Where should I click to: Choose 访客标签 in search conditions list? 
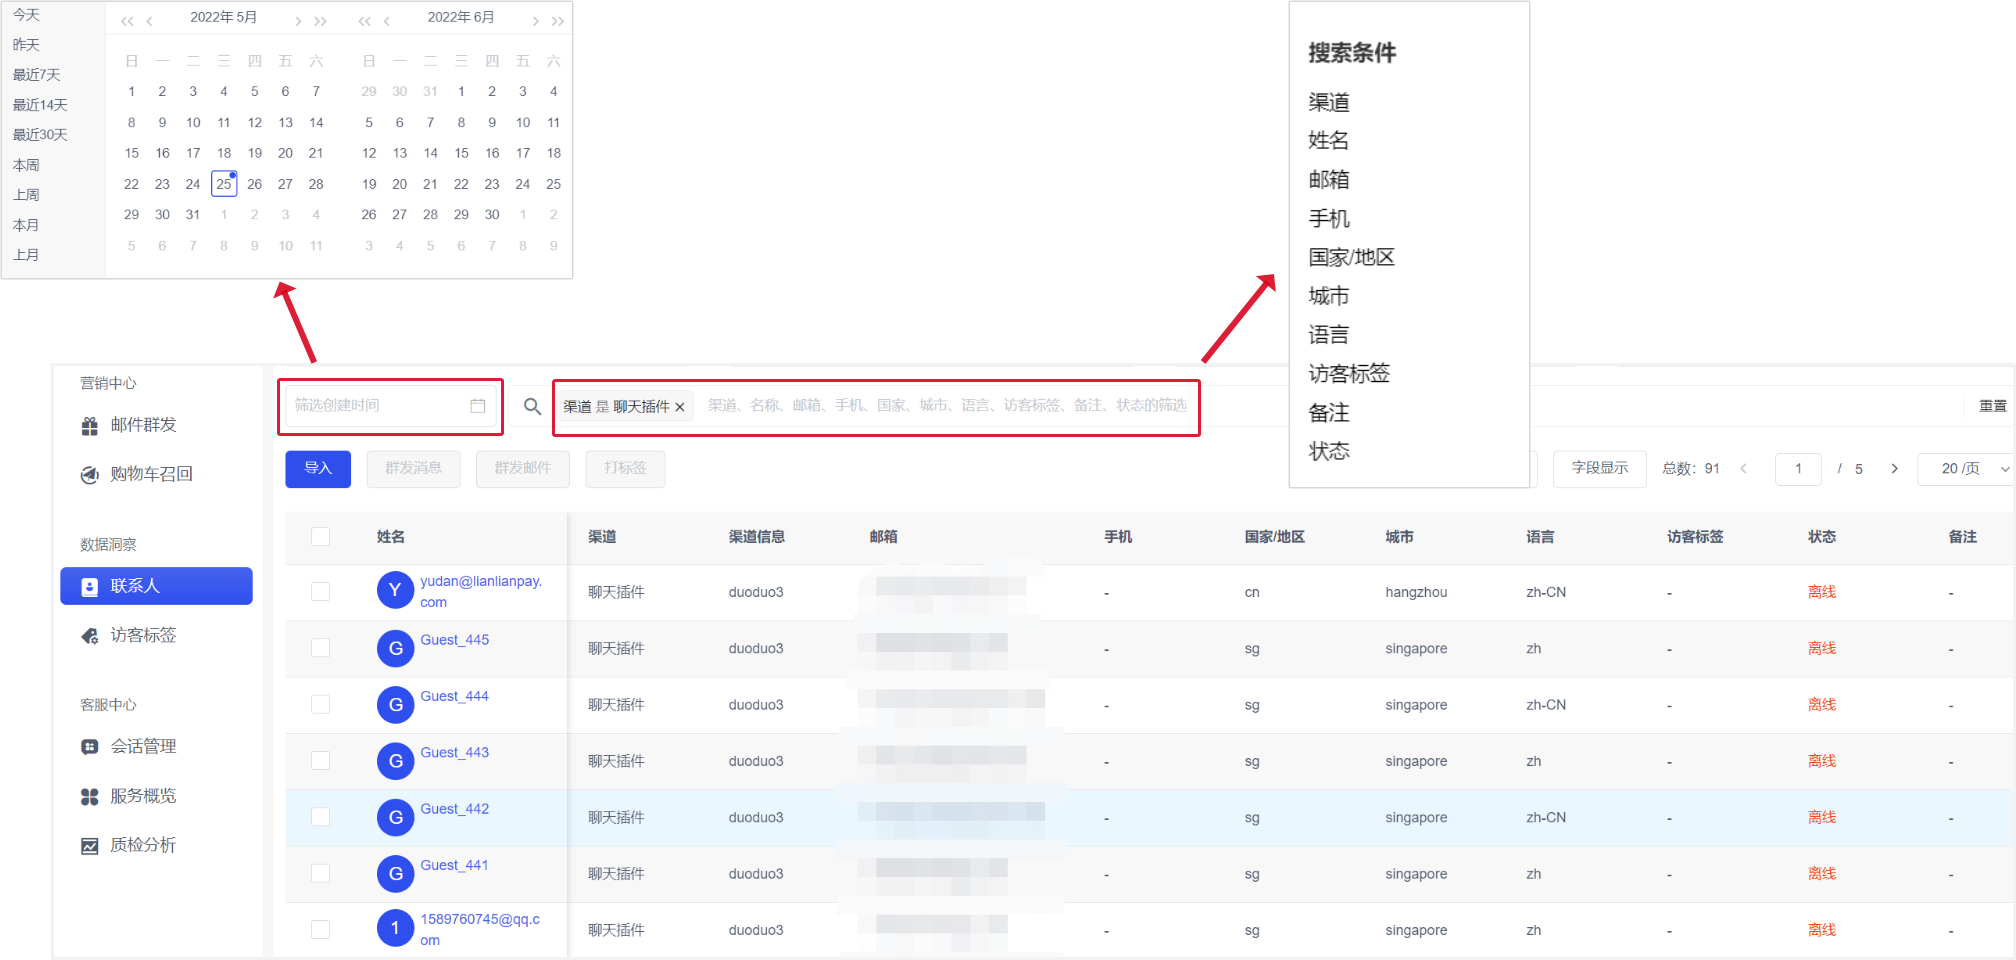1349,374
